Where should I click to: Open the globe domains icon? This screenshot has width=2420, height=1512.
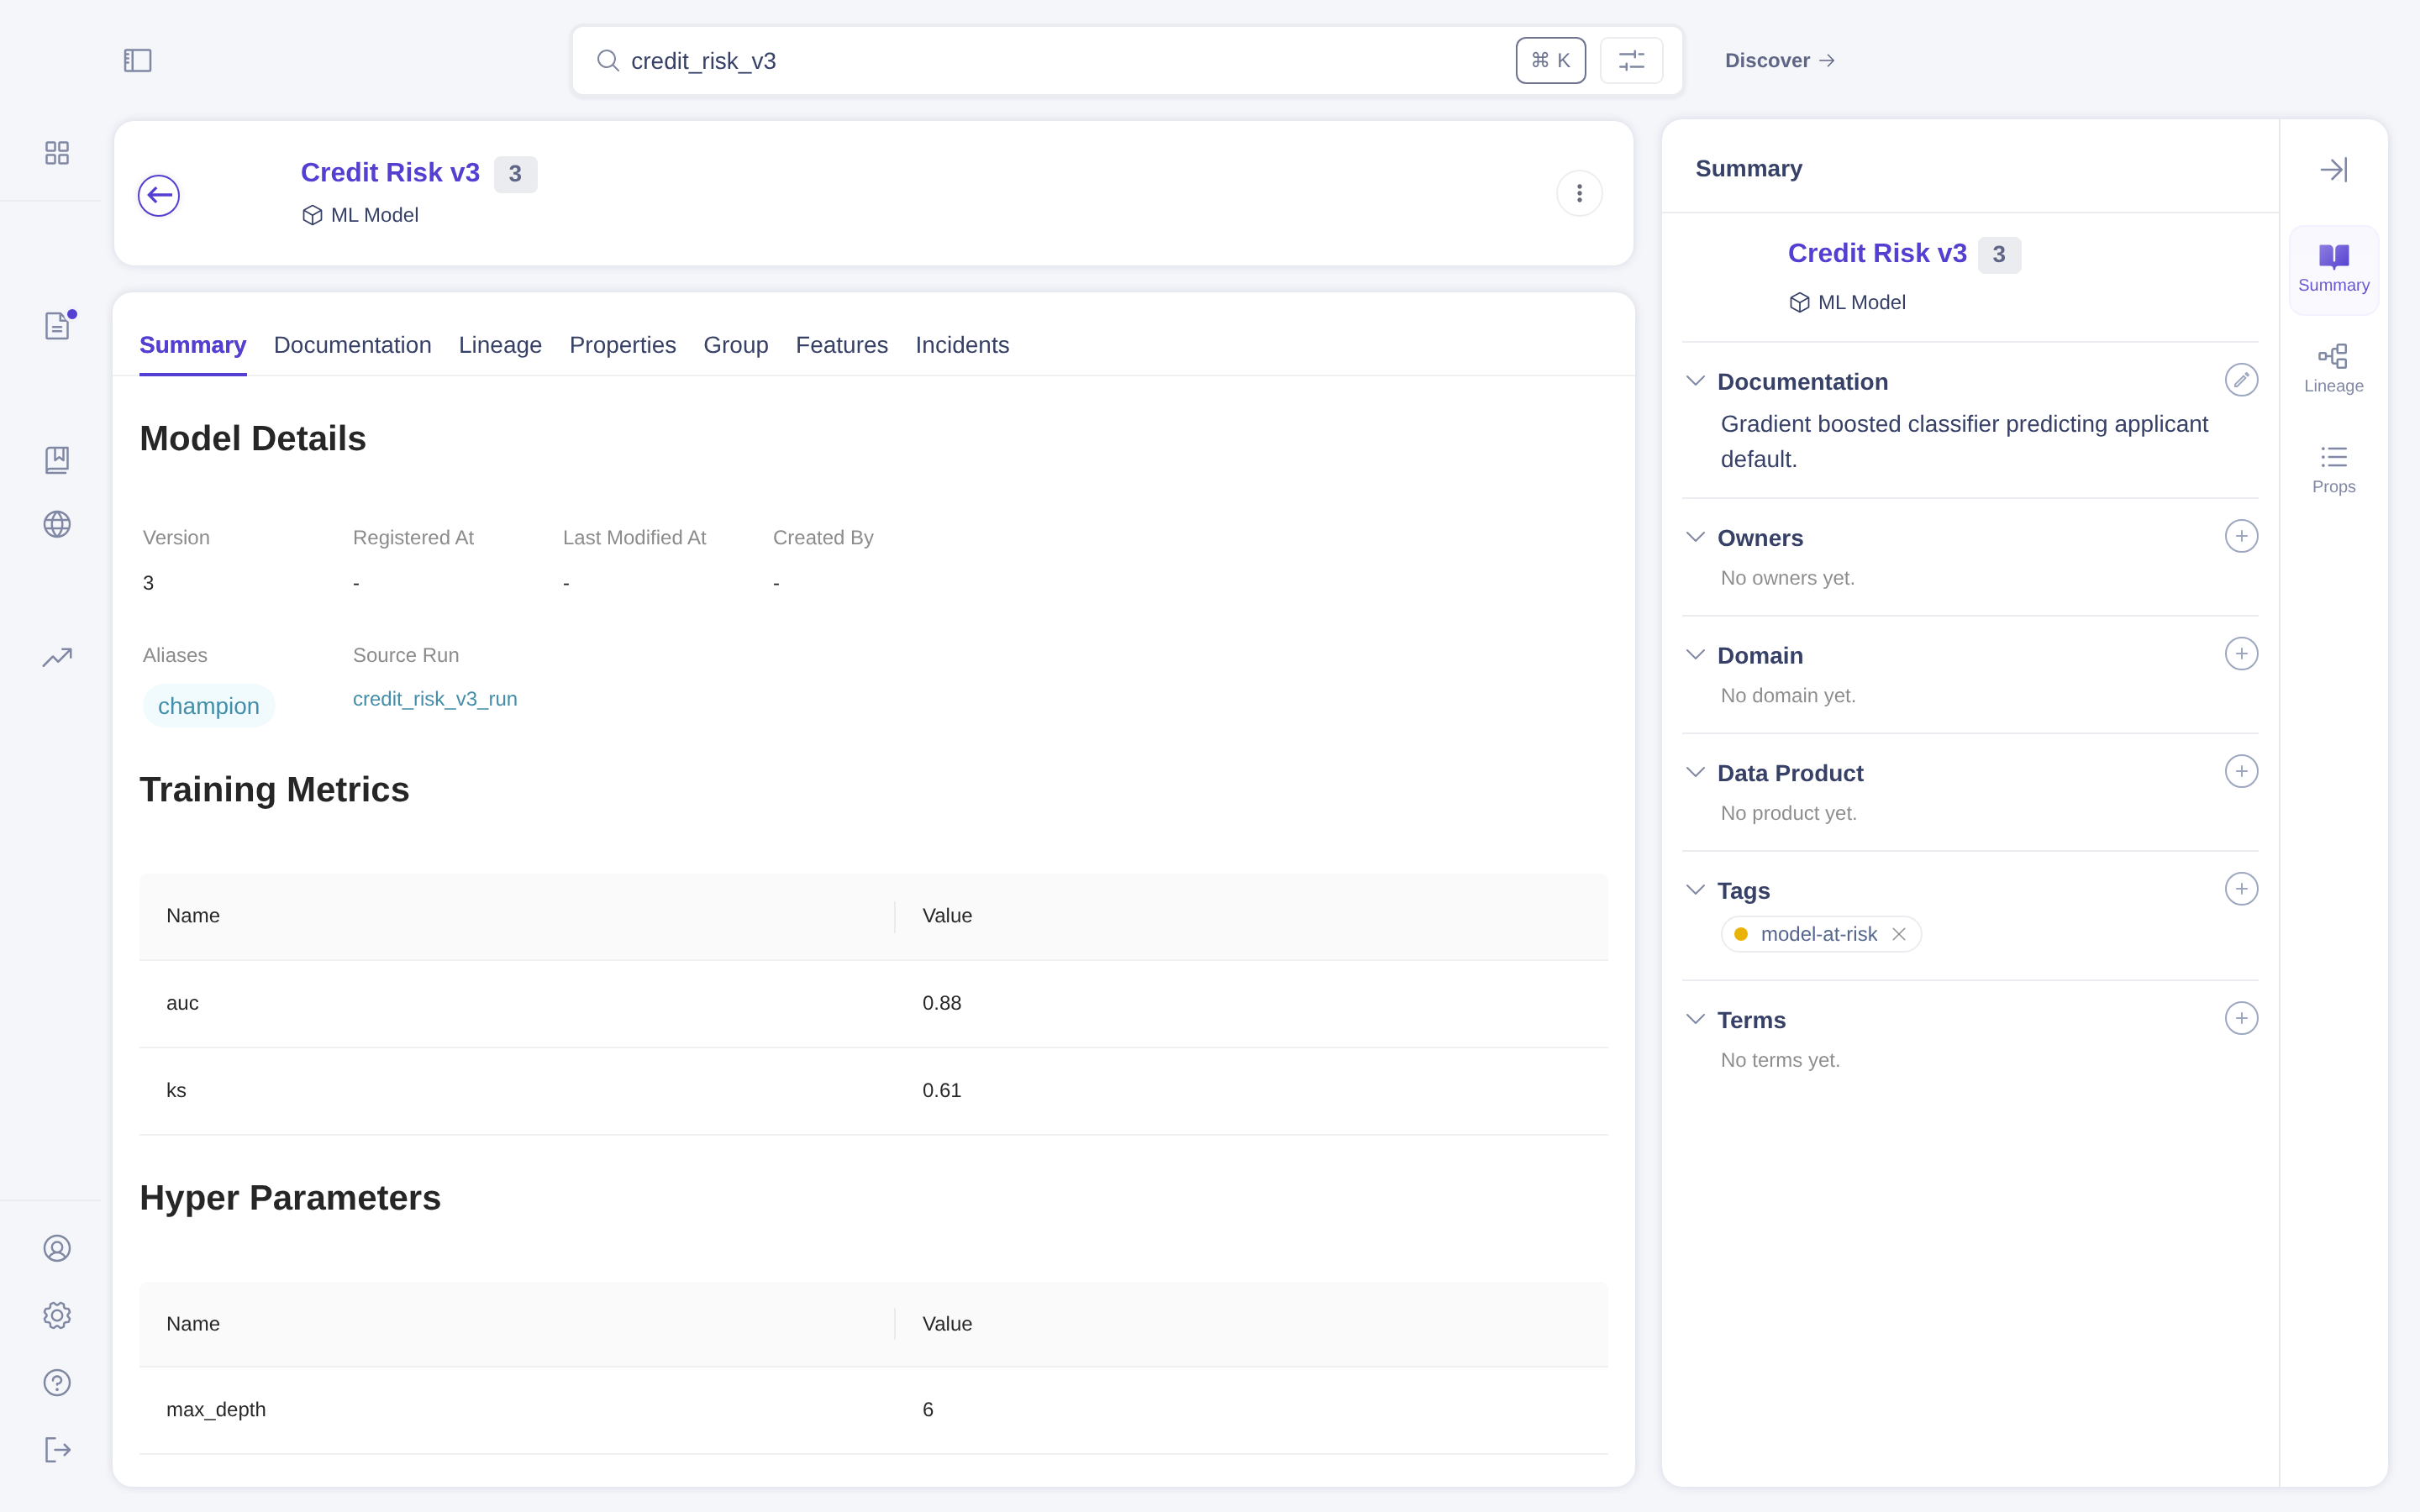point(57,524)
